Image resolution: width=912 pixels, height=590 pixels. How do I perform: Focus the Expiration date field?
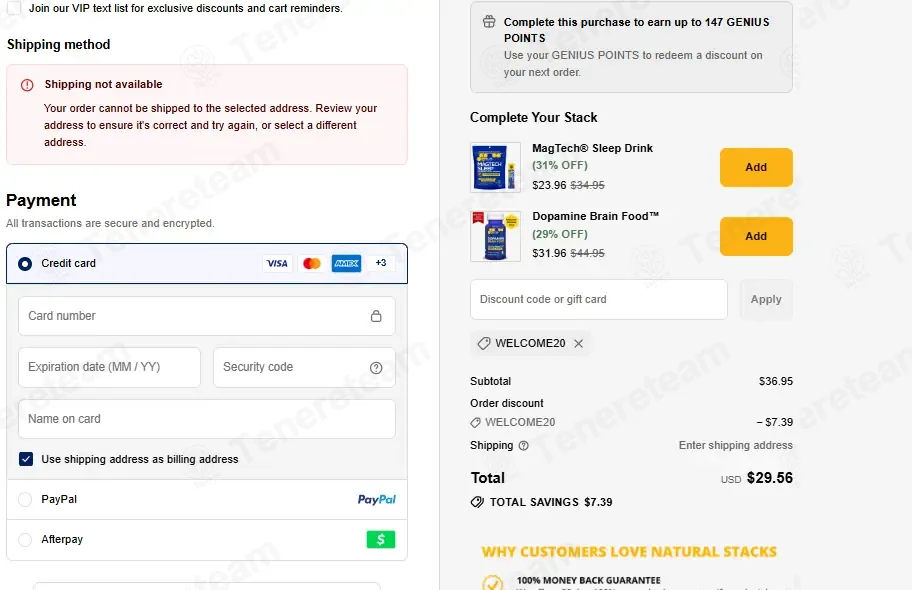coord(109,367)
